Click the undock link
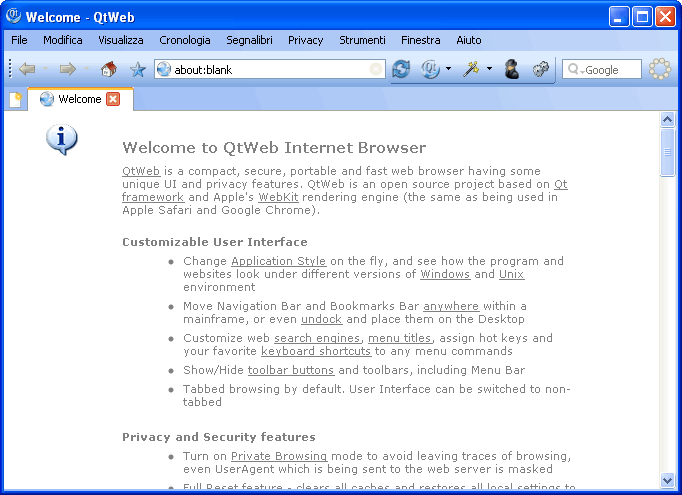This screenshot has height=495, width=682. click(321, 319)
